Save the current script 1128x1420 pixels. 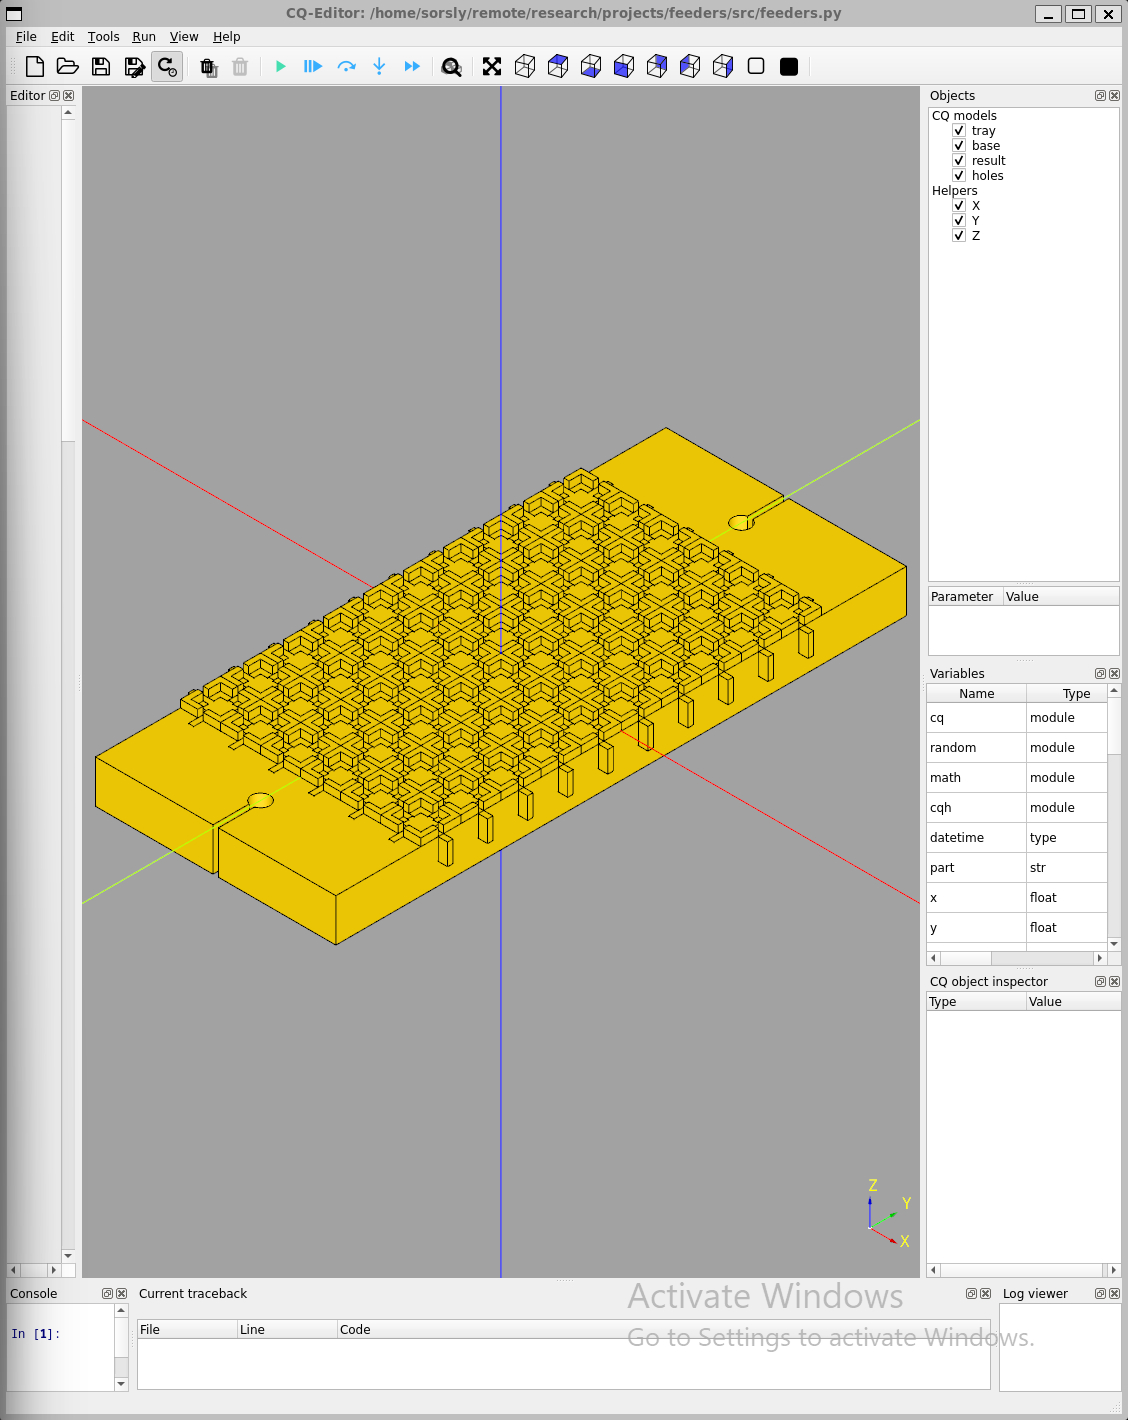pos(101,67)
